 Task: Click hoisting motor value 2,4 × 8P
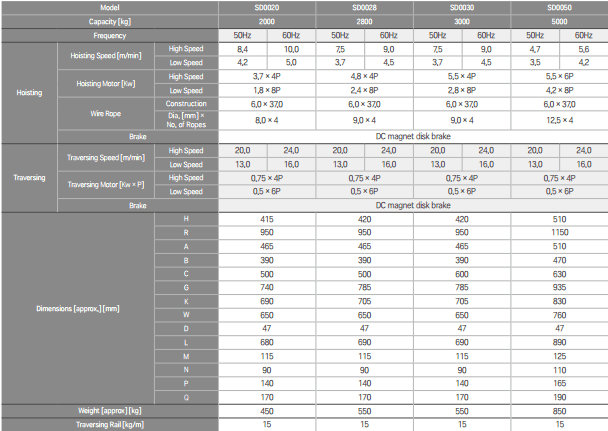364,91
